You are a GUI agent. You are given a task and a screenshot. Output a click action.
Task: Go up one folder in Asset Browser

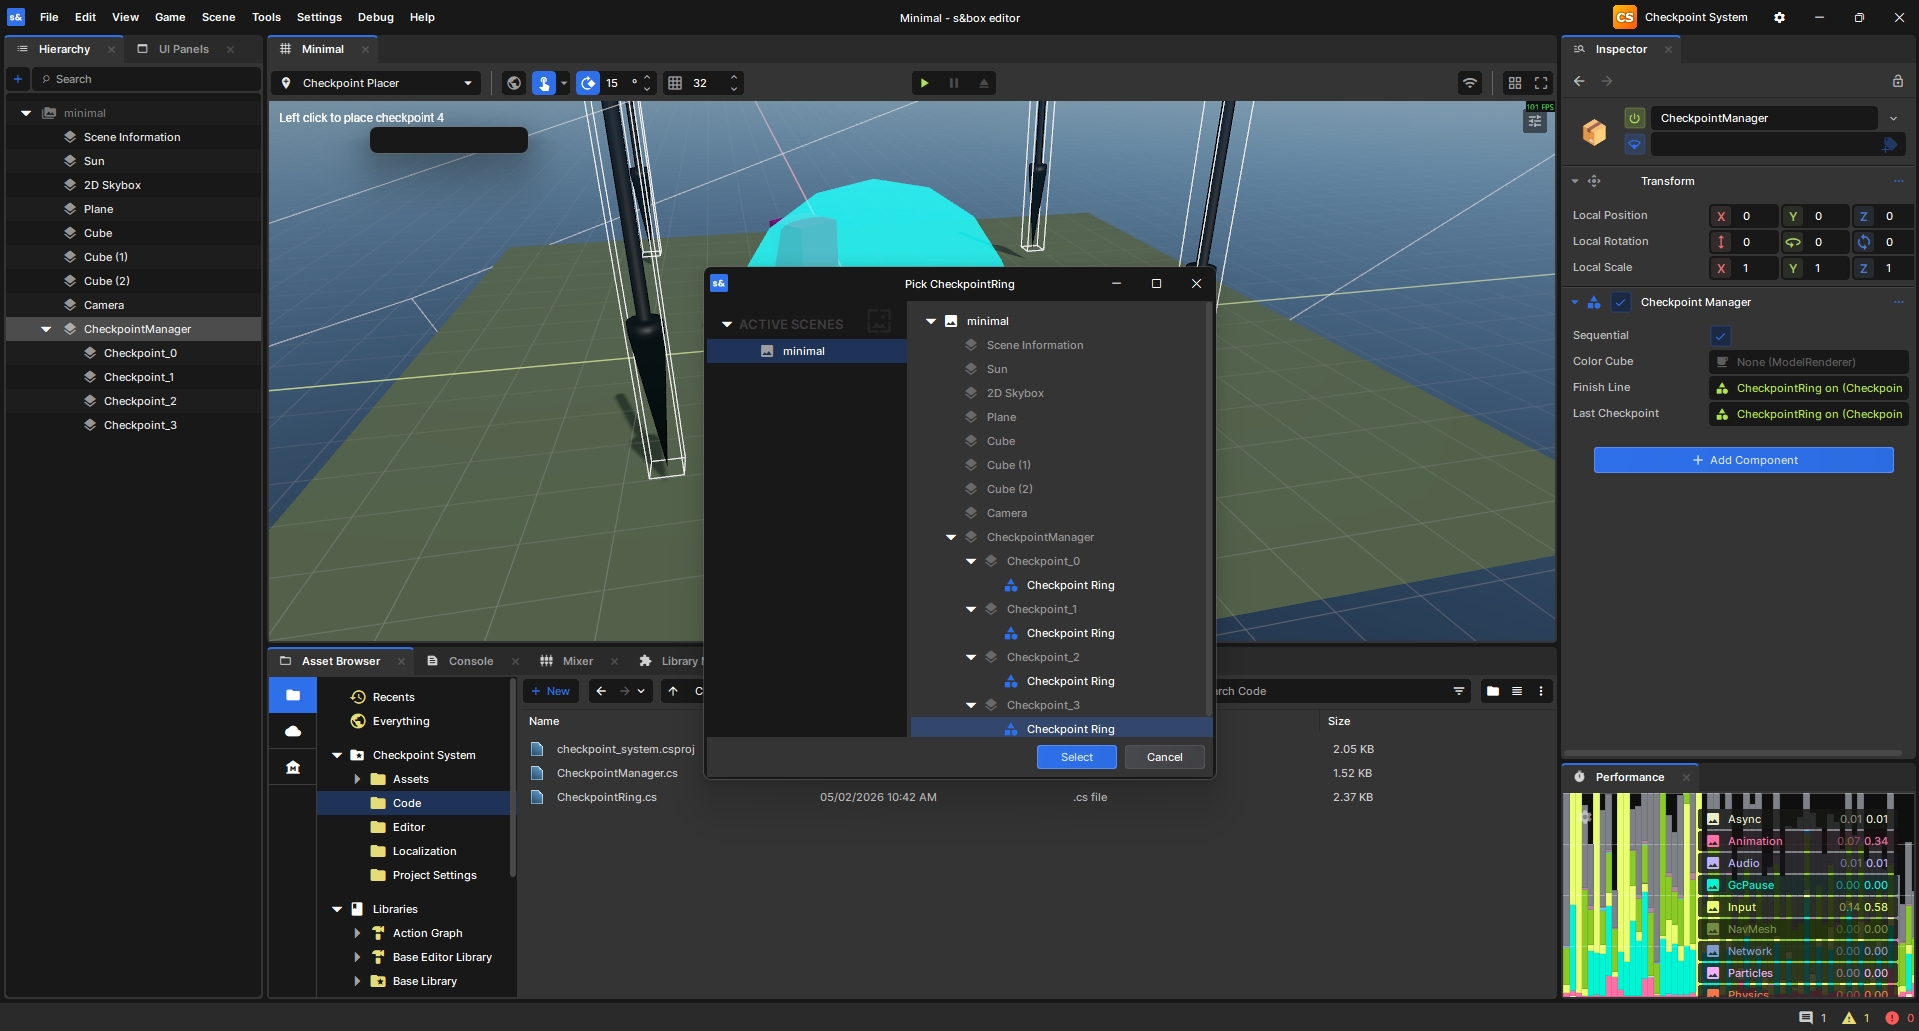pyautogui.click(x=673, y=691)
